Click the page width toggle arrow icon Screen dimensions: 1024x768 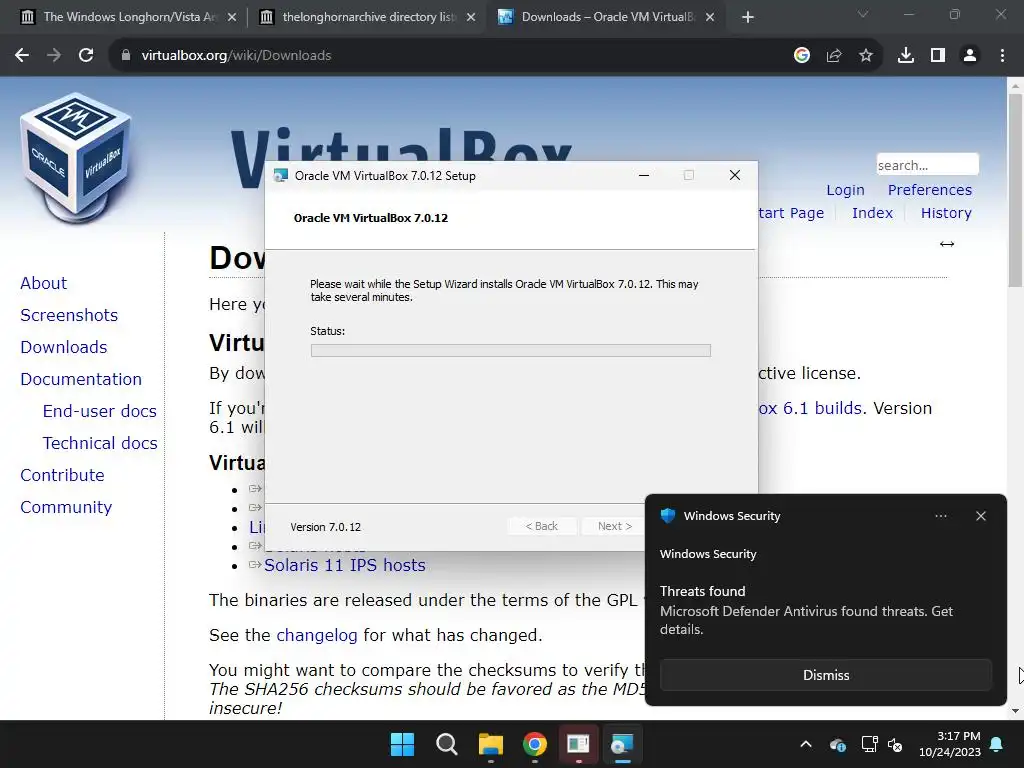(947, 244)
